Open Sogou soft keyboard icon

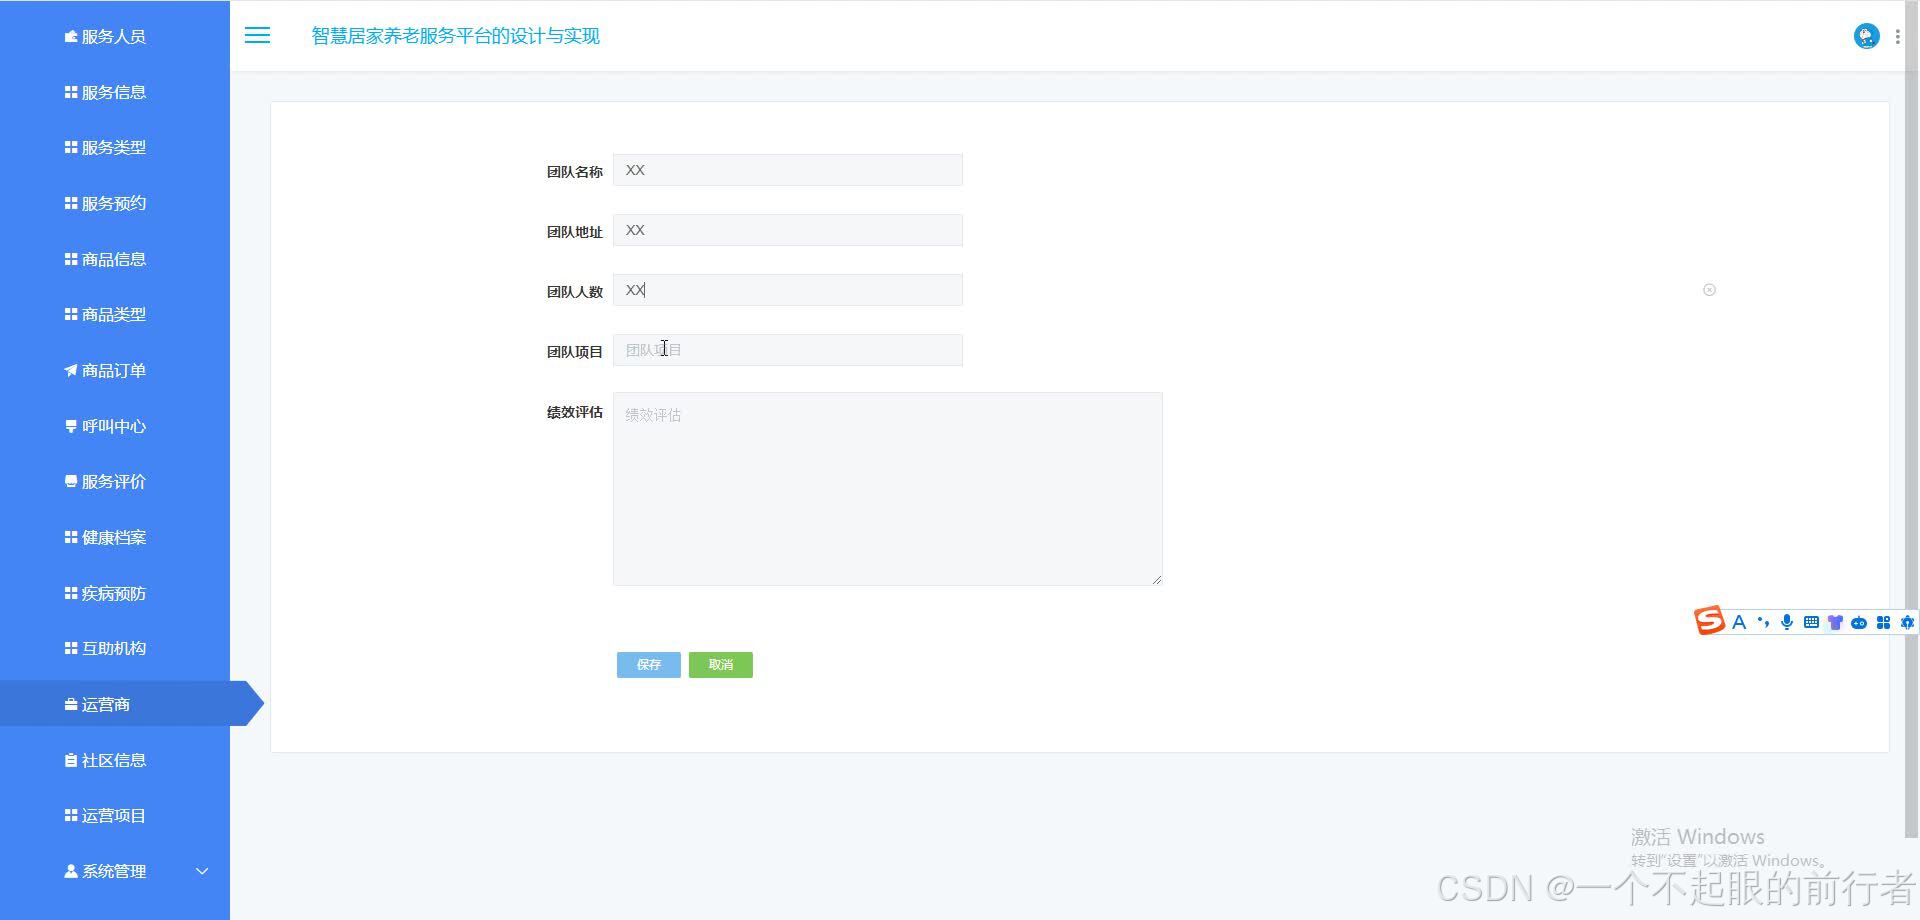(x=1811, y=622)
